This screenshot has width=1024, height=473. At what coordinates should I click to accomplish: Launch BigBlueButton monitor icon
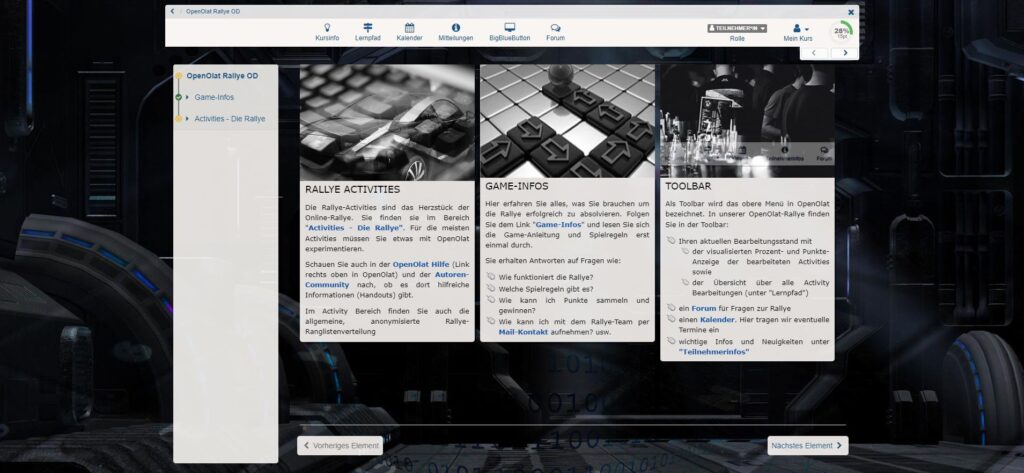tap(509, 27)
